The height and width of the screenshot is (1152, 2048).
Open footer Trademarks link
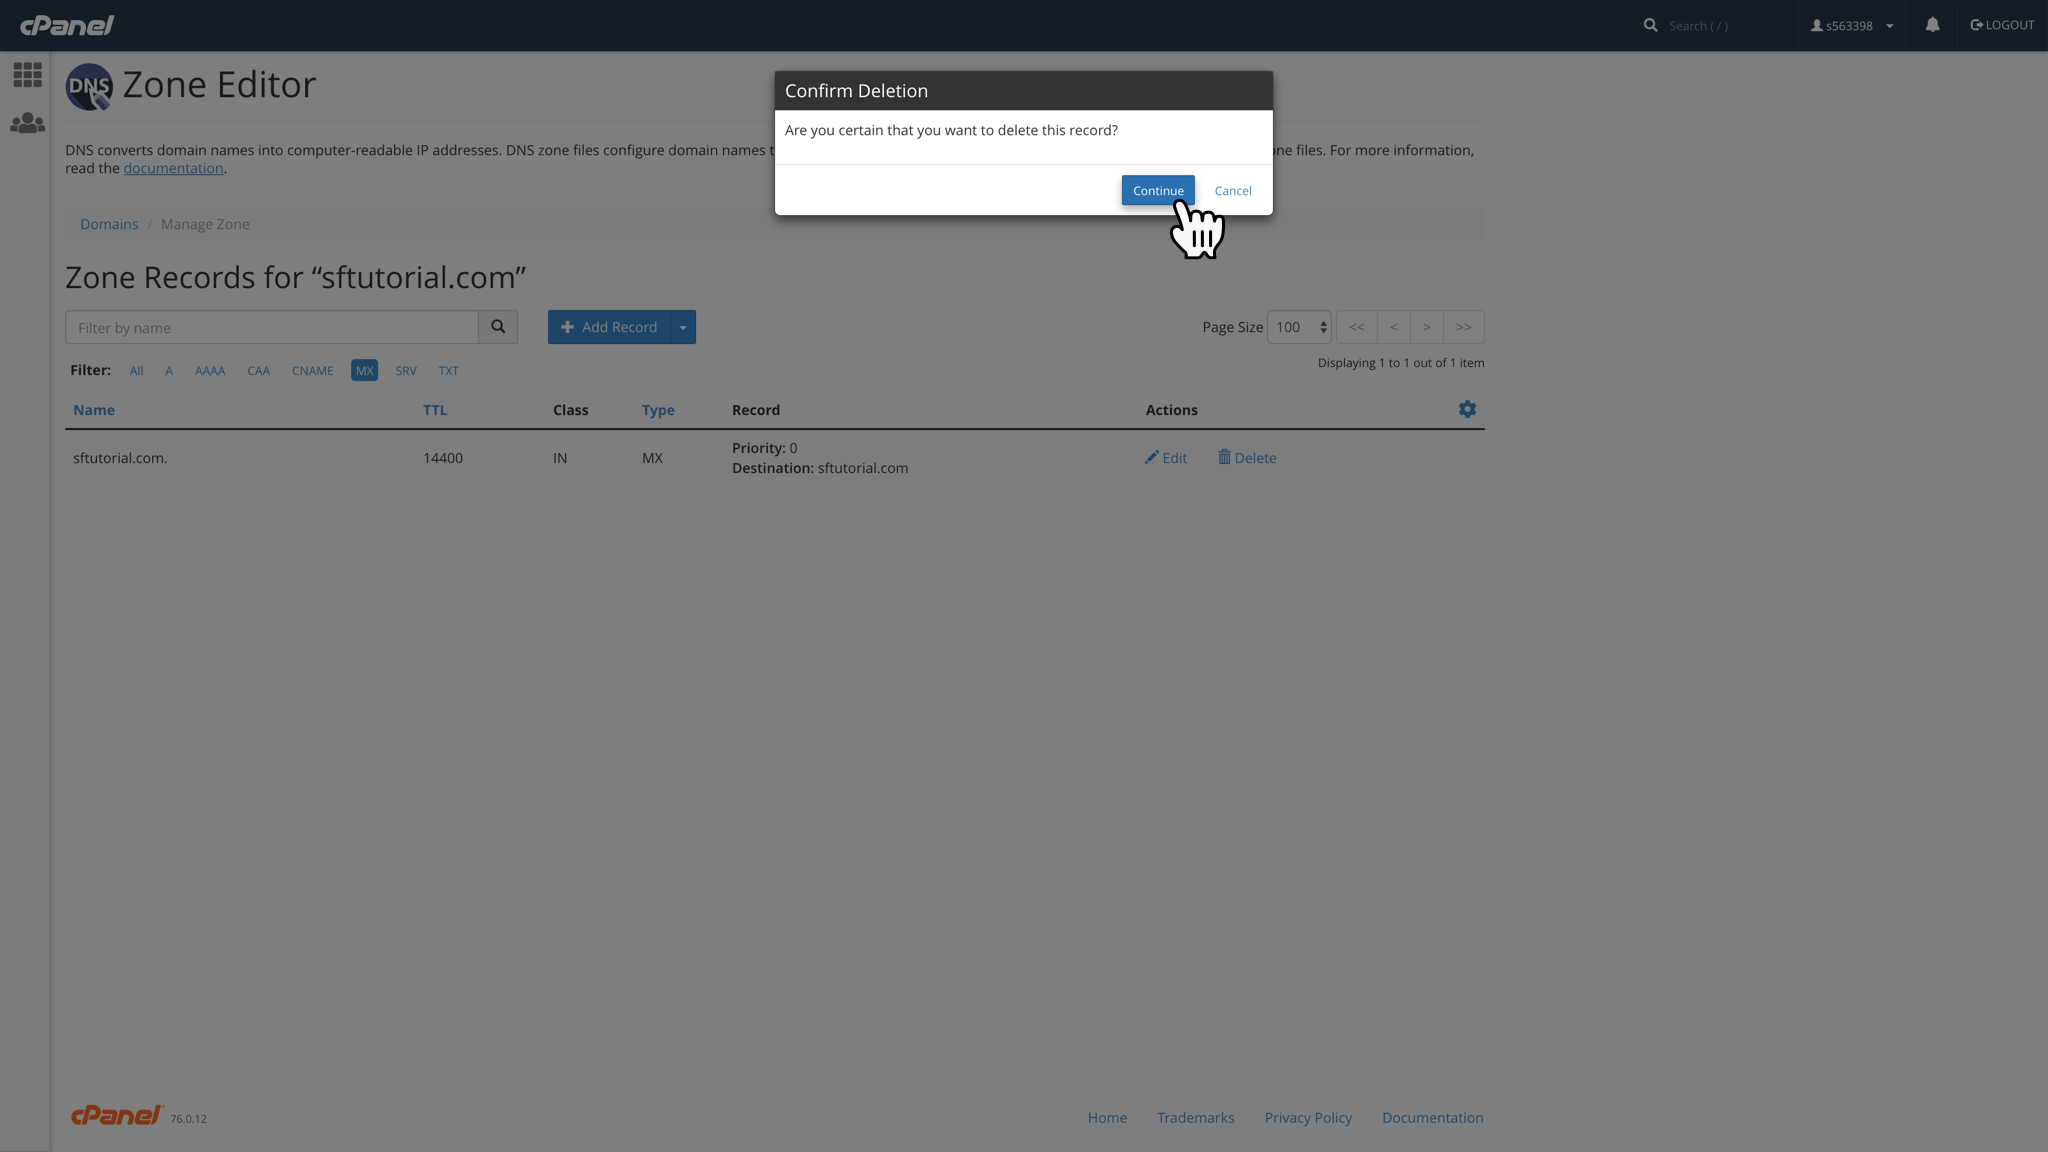[x=1195, y=1118]
